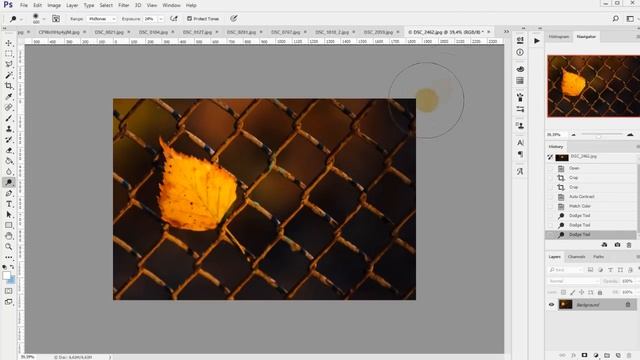Expand the toolbar with double arrow
Viewport: 640px width, 360px height.
click(4, 29)
